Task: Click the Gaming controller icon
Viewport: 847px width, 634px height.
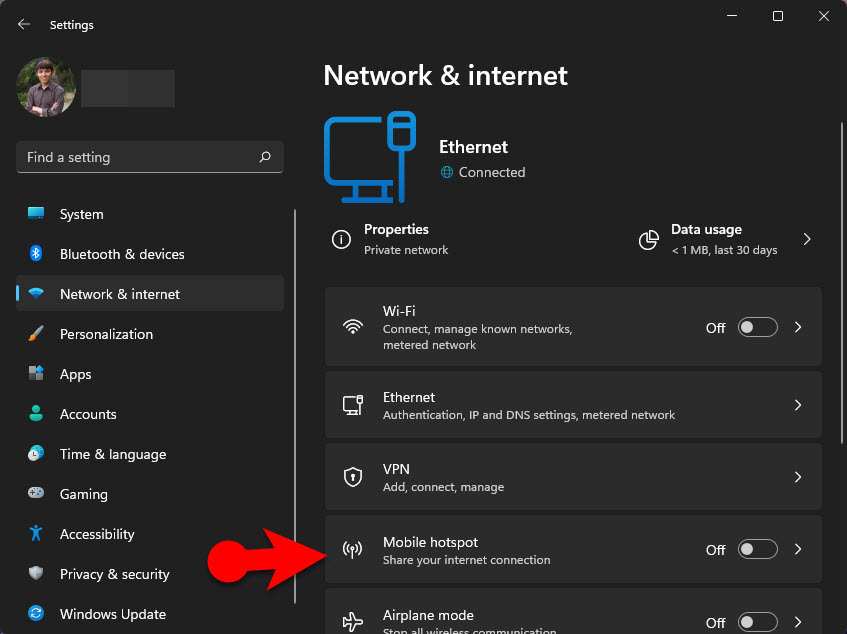Action: [x=36, y=493]
